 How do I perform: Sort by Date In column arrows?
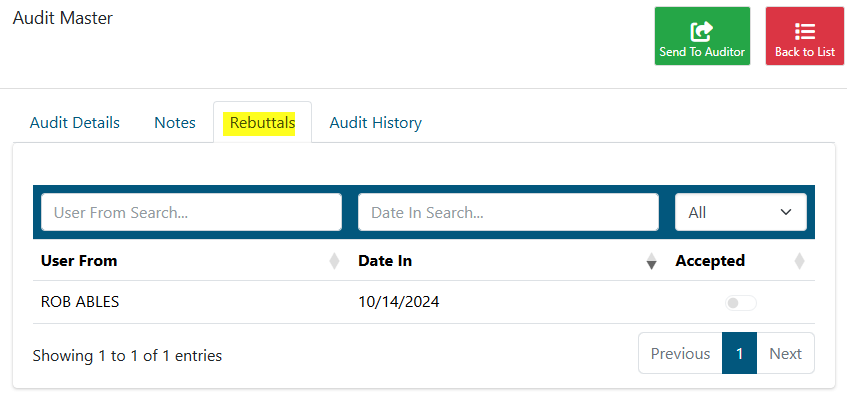(651, 261)
